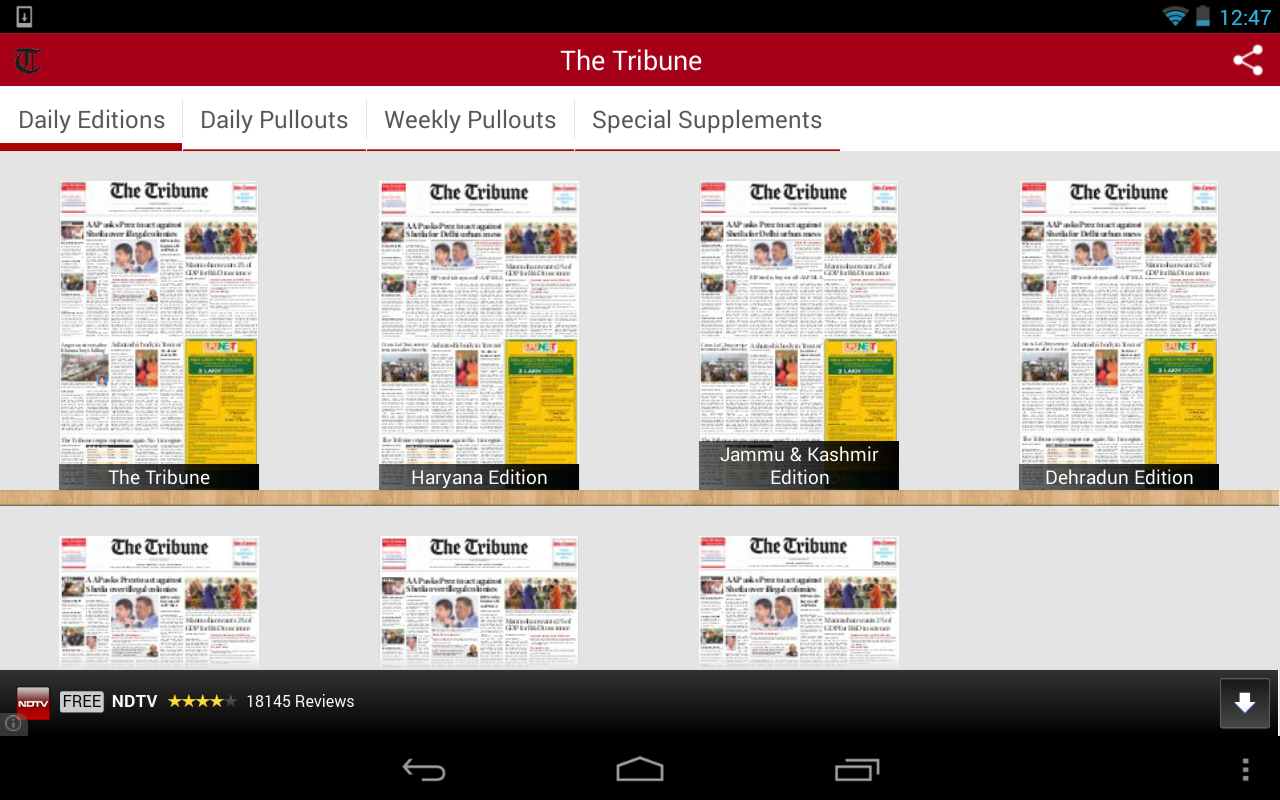
Task: Tap the download notification icon in status bar
Action: coord(25,17)
